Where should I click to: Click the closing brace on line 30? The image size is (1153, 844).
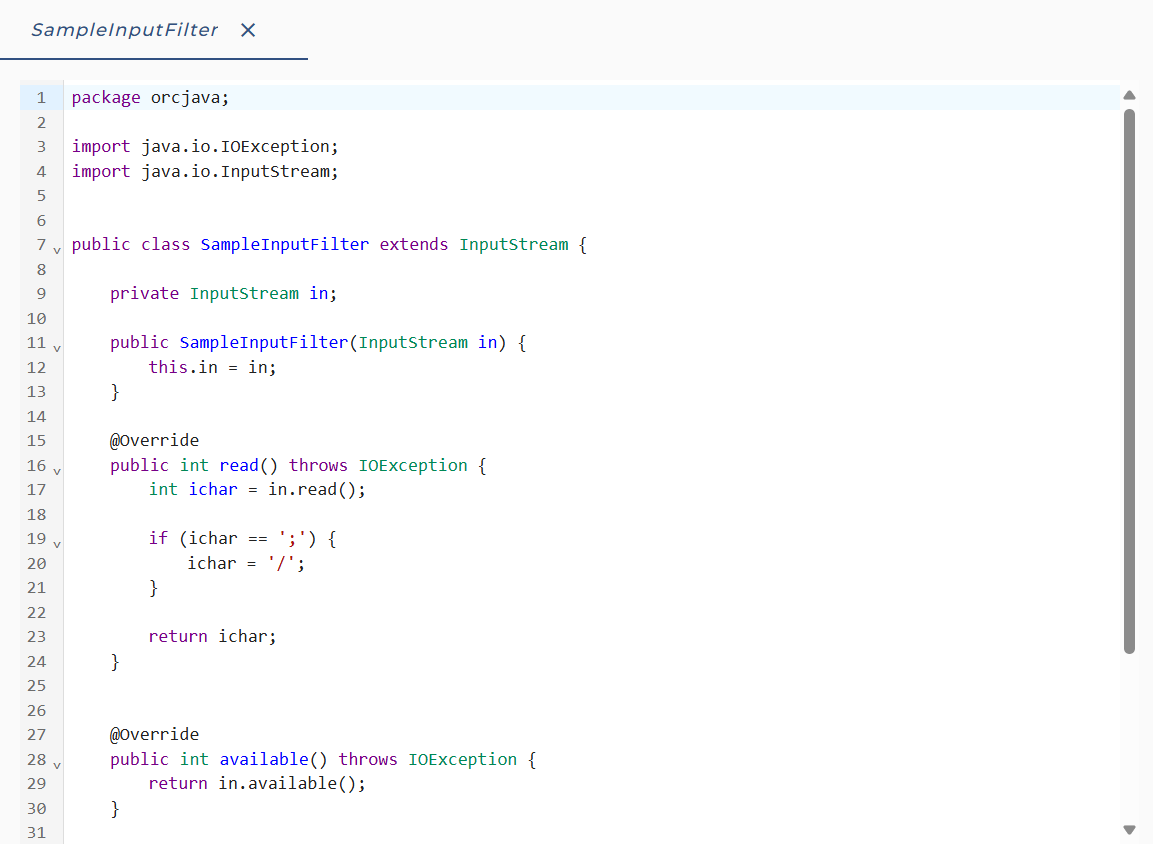pyautogui.click(x=115, y=809)
